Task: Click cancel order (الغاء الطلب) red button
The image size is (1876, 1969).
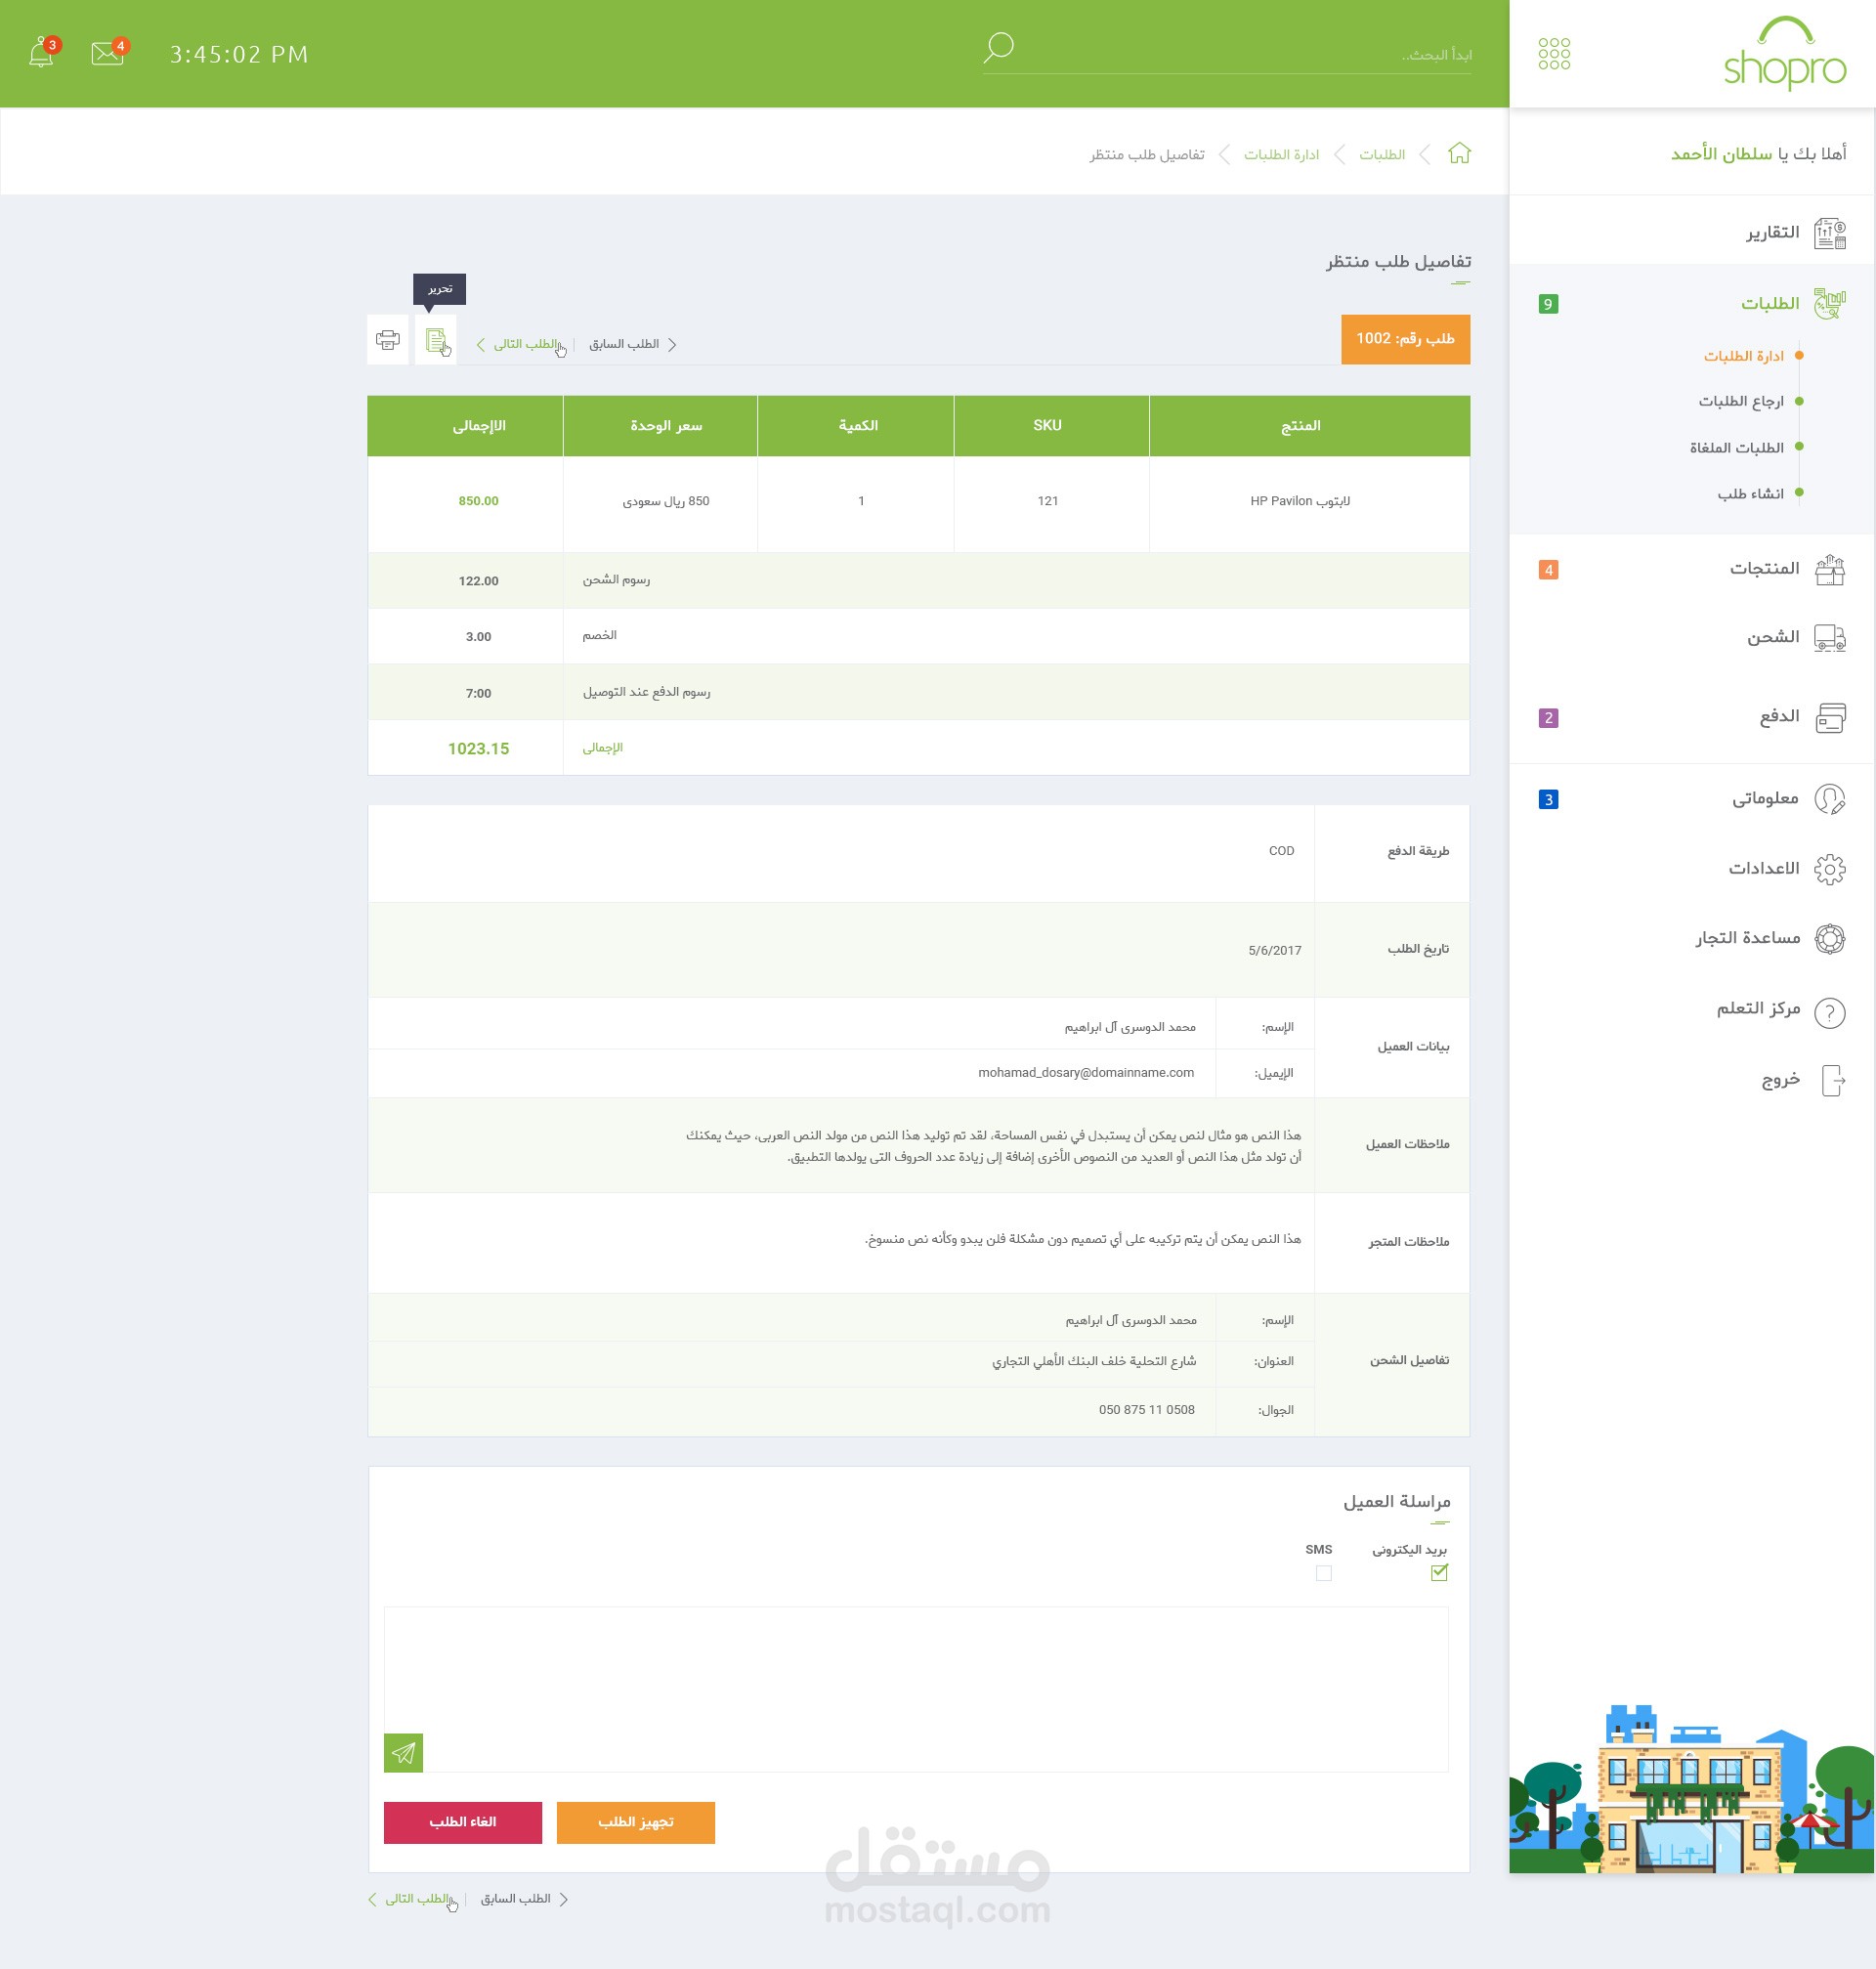Action: 462,1822
